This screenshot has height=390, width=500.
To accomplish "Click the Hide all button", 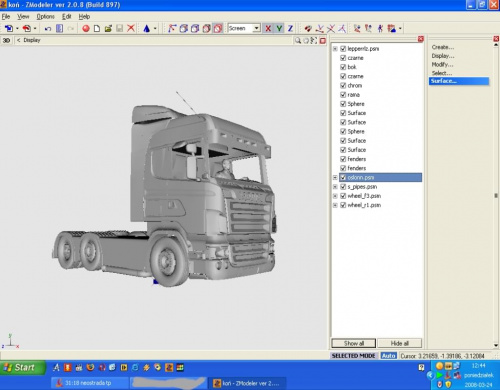I will coord(399,343).
